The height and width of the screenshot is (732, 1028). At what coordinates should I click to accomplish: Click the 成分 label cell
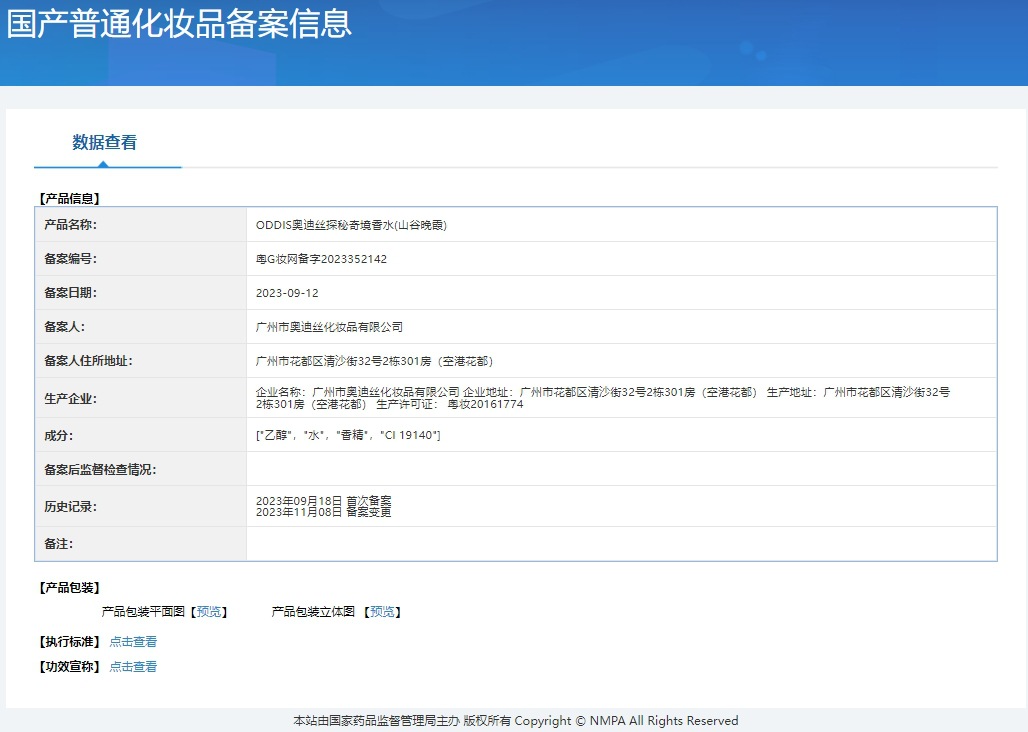point(140,435)
